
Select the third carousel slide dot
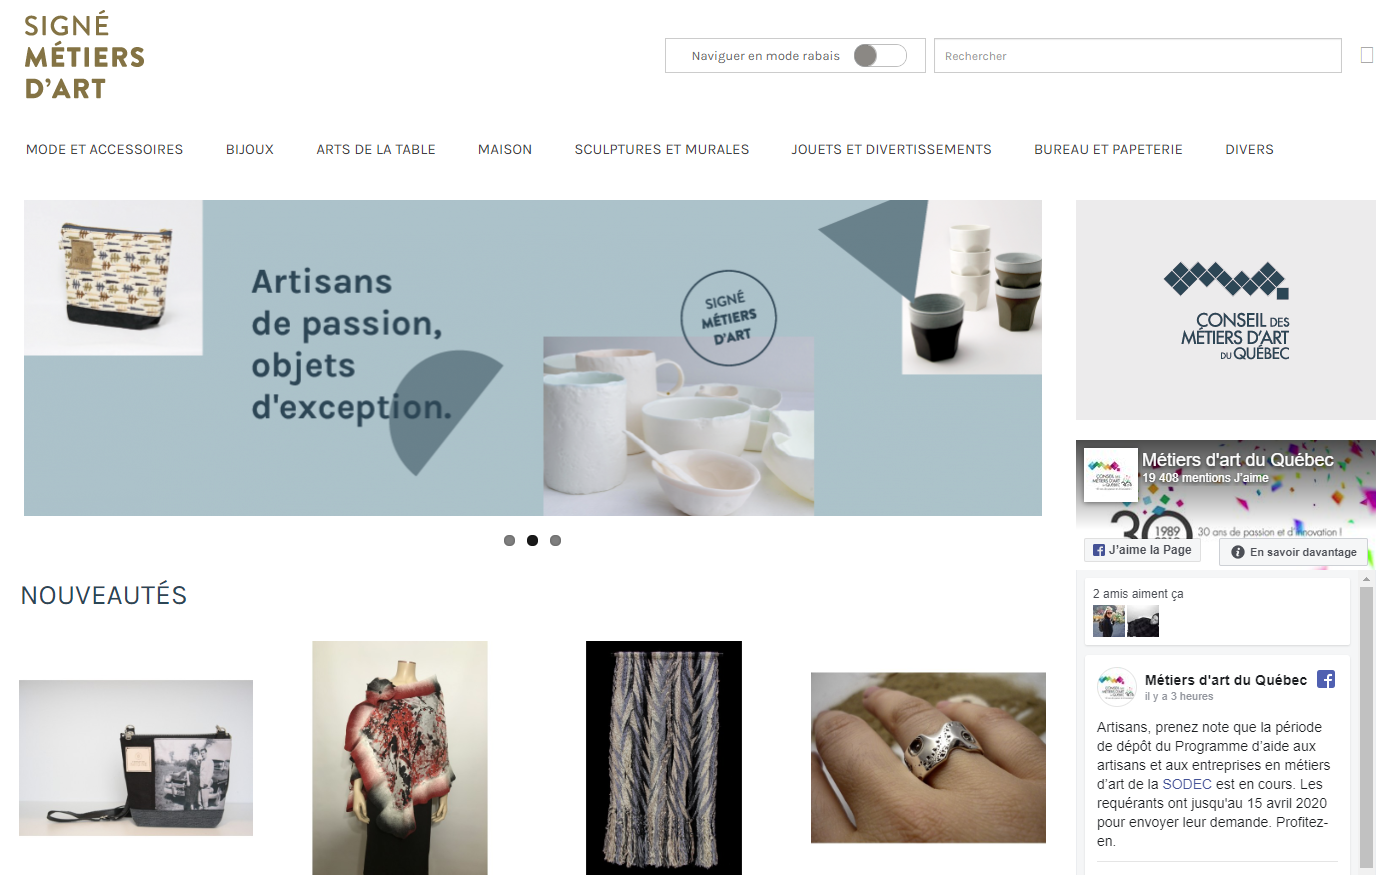pyautogui.click(x=556, y=541)
